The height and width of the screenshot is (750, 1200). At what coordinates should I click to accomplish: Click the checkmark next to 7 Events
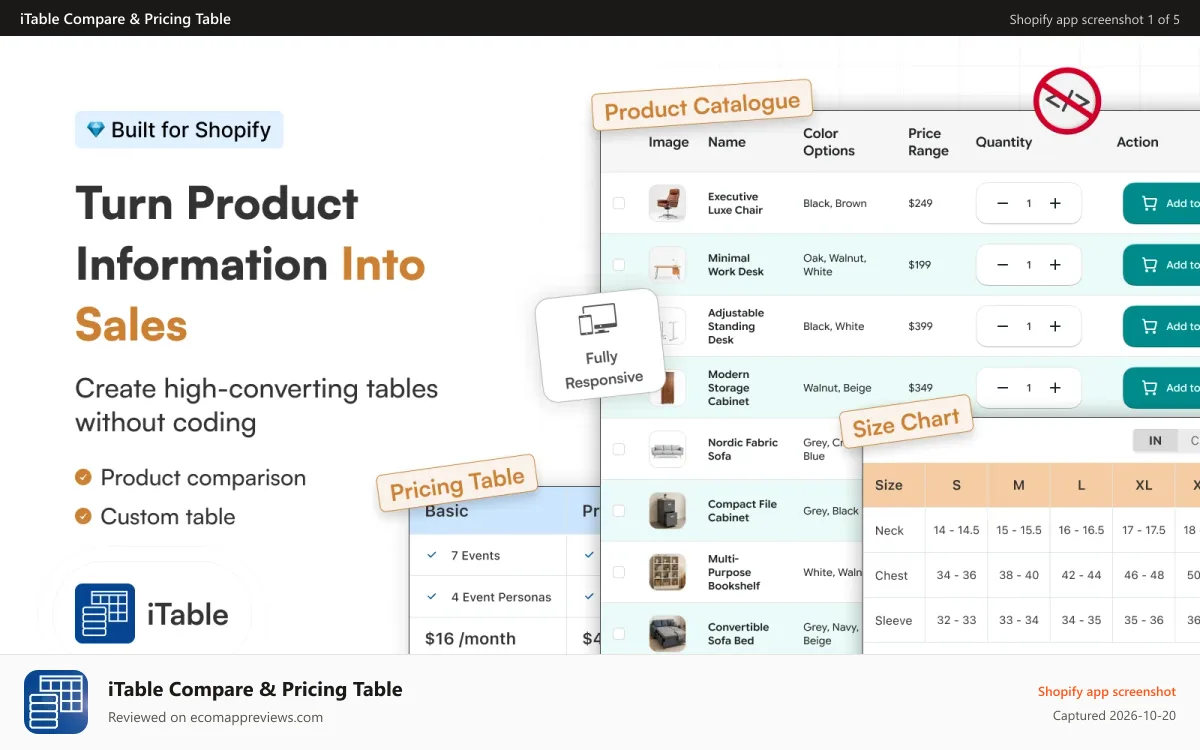[432, 555]
